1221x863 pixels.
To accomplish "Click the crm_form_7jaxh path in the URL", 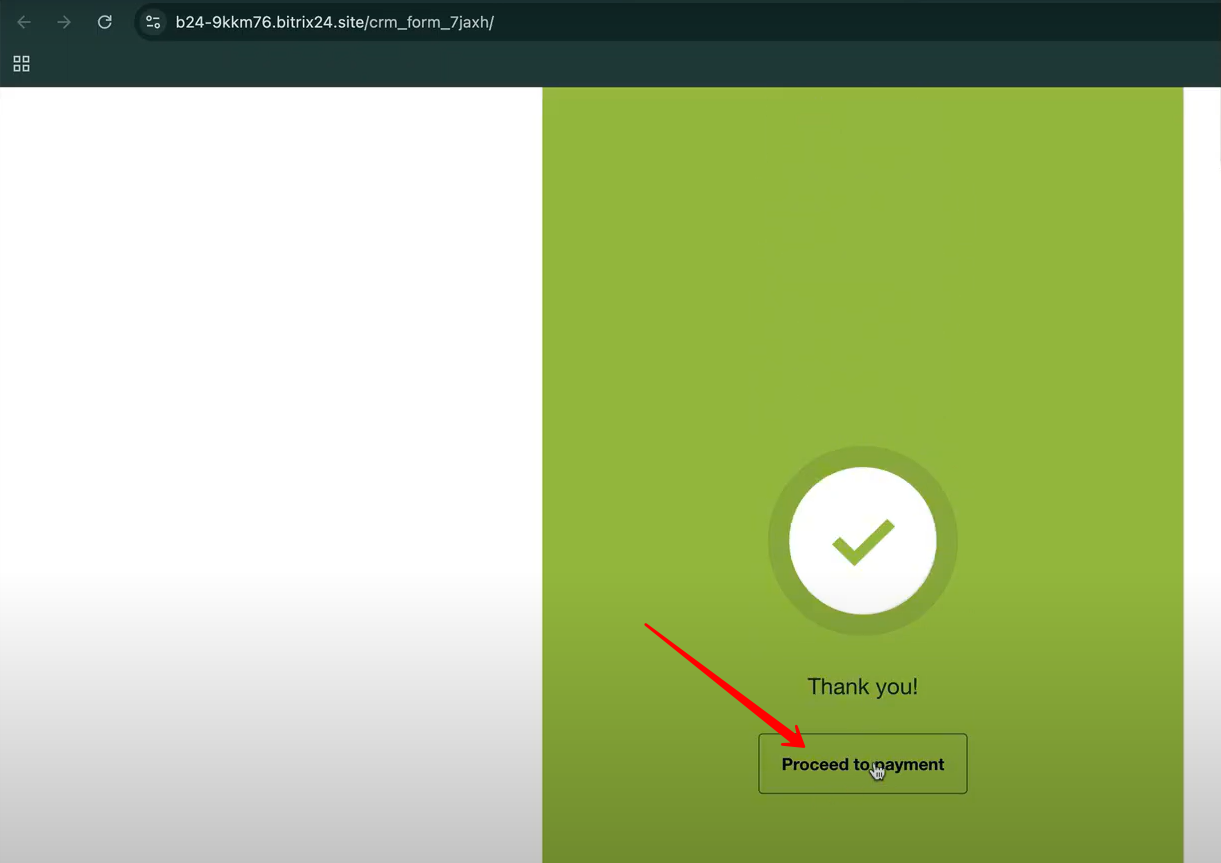I will click(429, 22).
